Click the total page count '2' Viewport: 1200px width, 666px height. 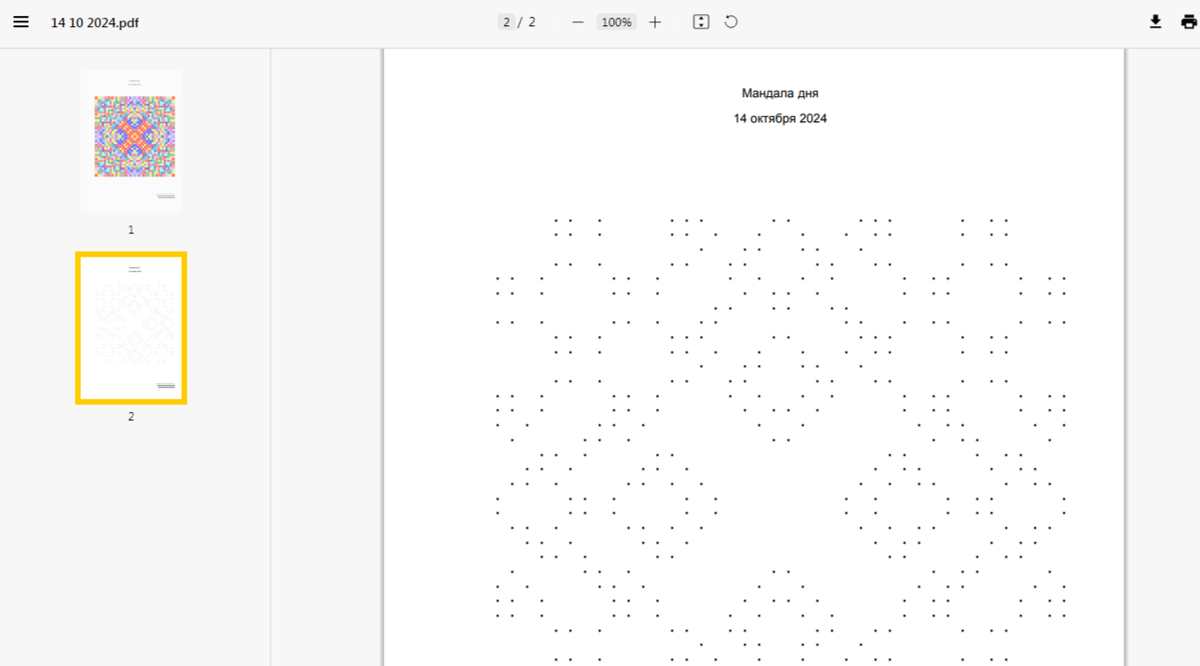click(532, 22)
